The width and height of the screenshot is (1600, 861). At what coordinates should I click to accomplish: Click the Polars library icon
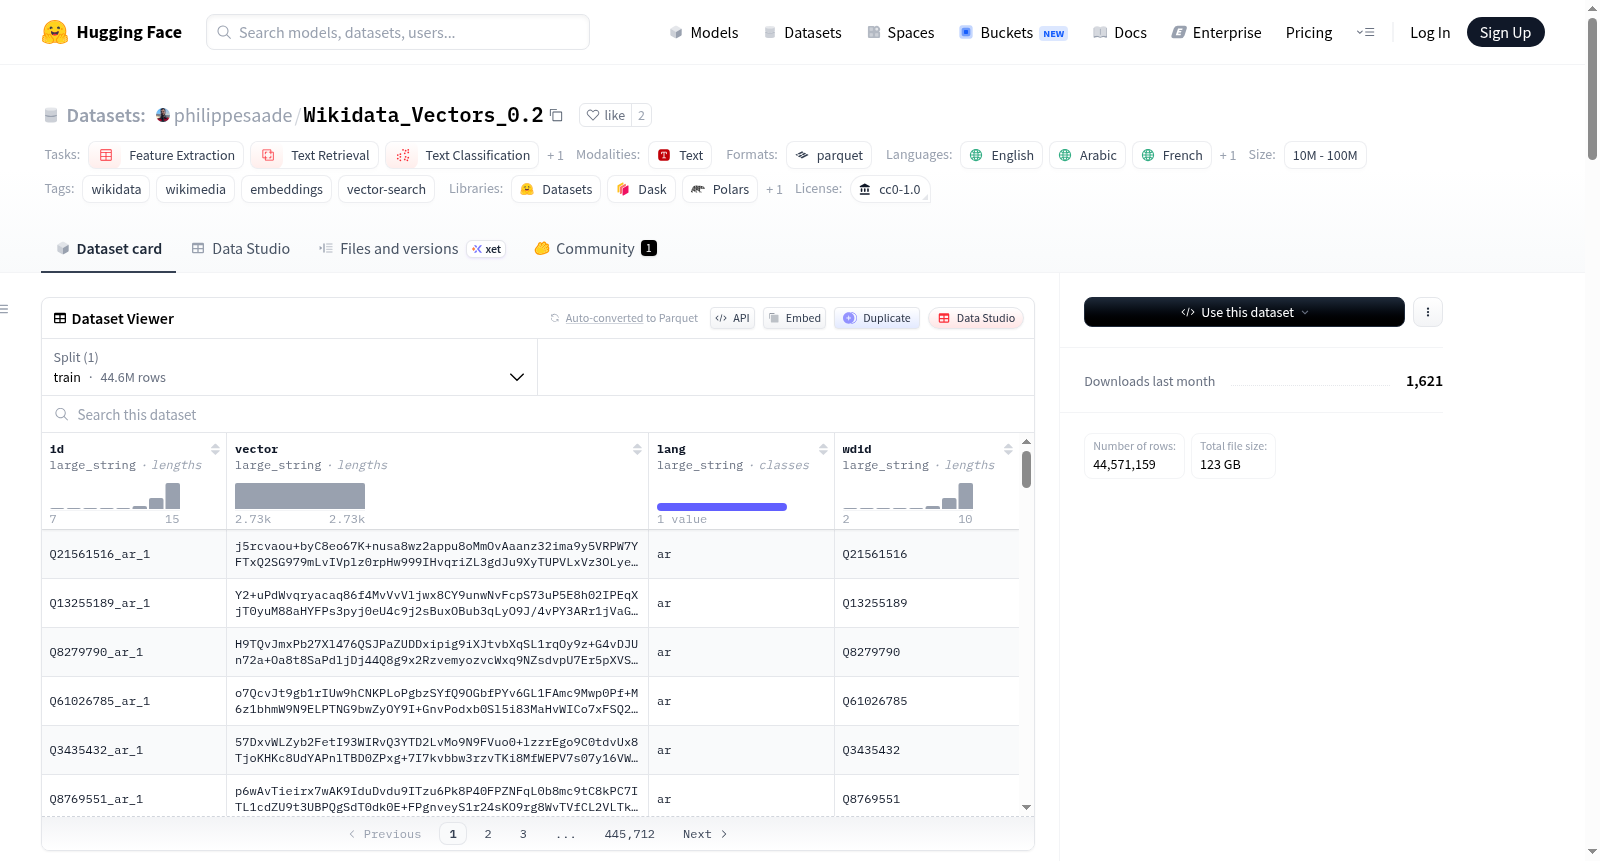(698, 189)
